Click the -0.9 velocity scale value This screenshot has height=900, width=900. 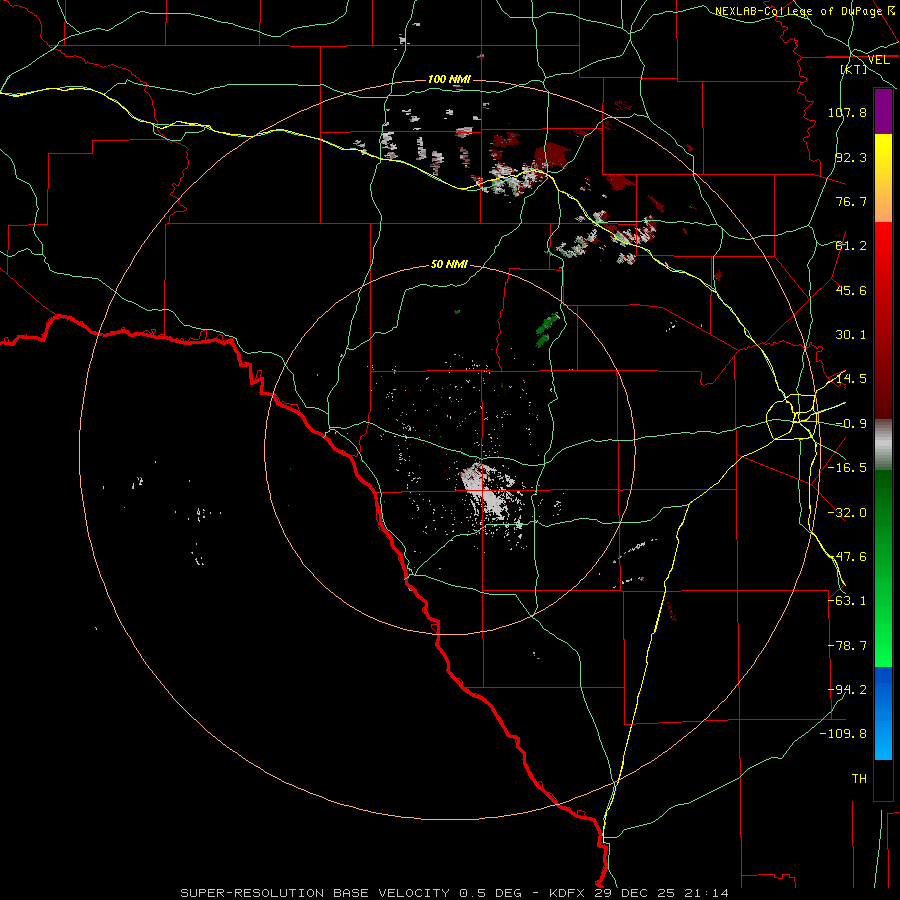(x=851, y=424)
